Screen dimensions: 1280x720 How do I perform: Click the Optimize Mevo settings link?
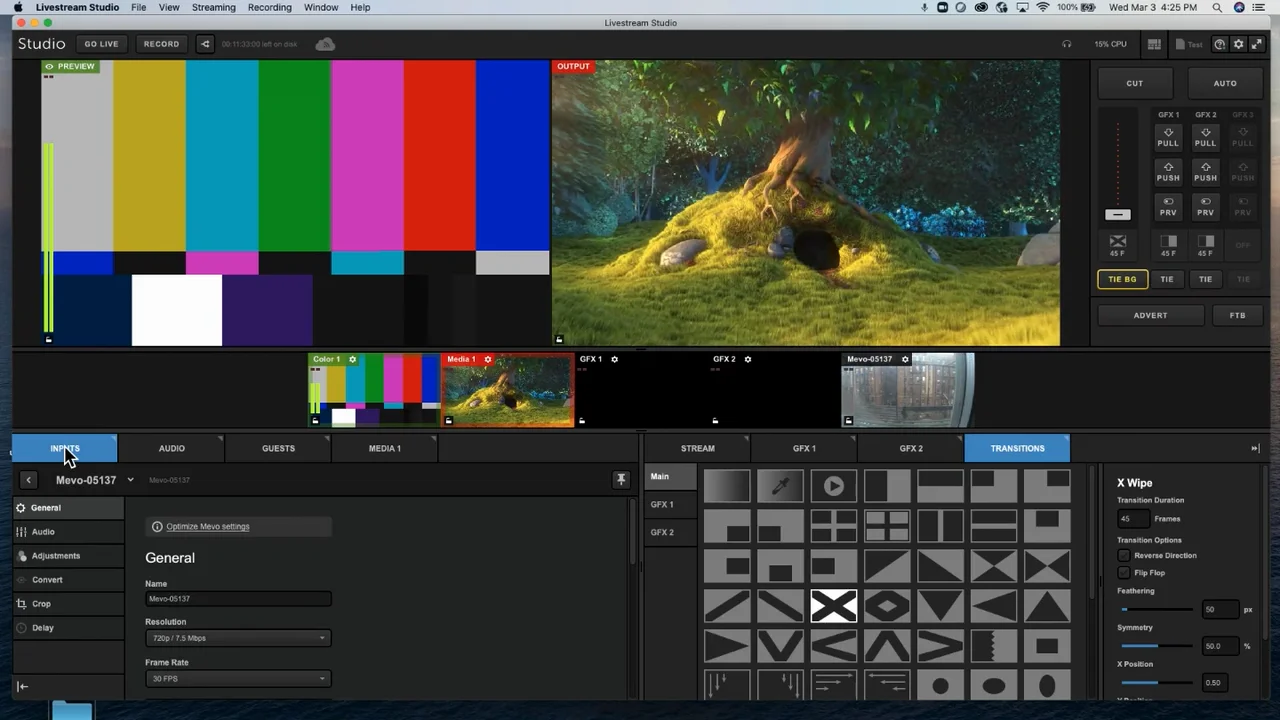(x=207, y=526)
